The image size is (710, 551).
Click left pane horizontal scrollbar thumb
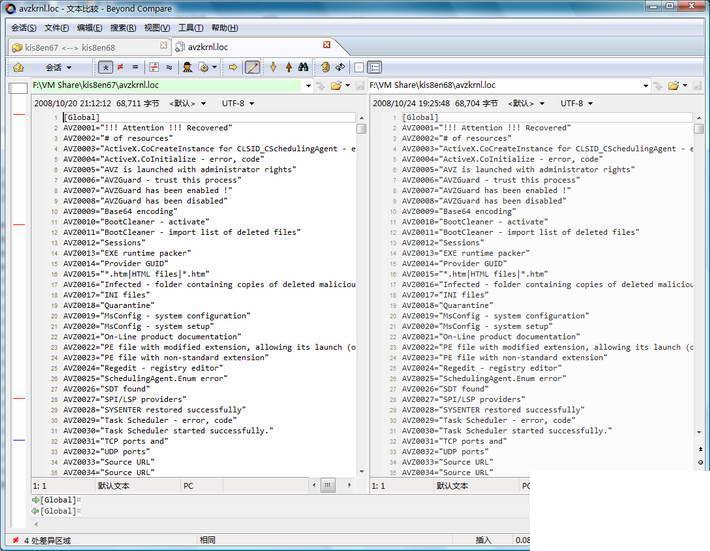327,485
